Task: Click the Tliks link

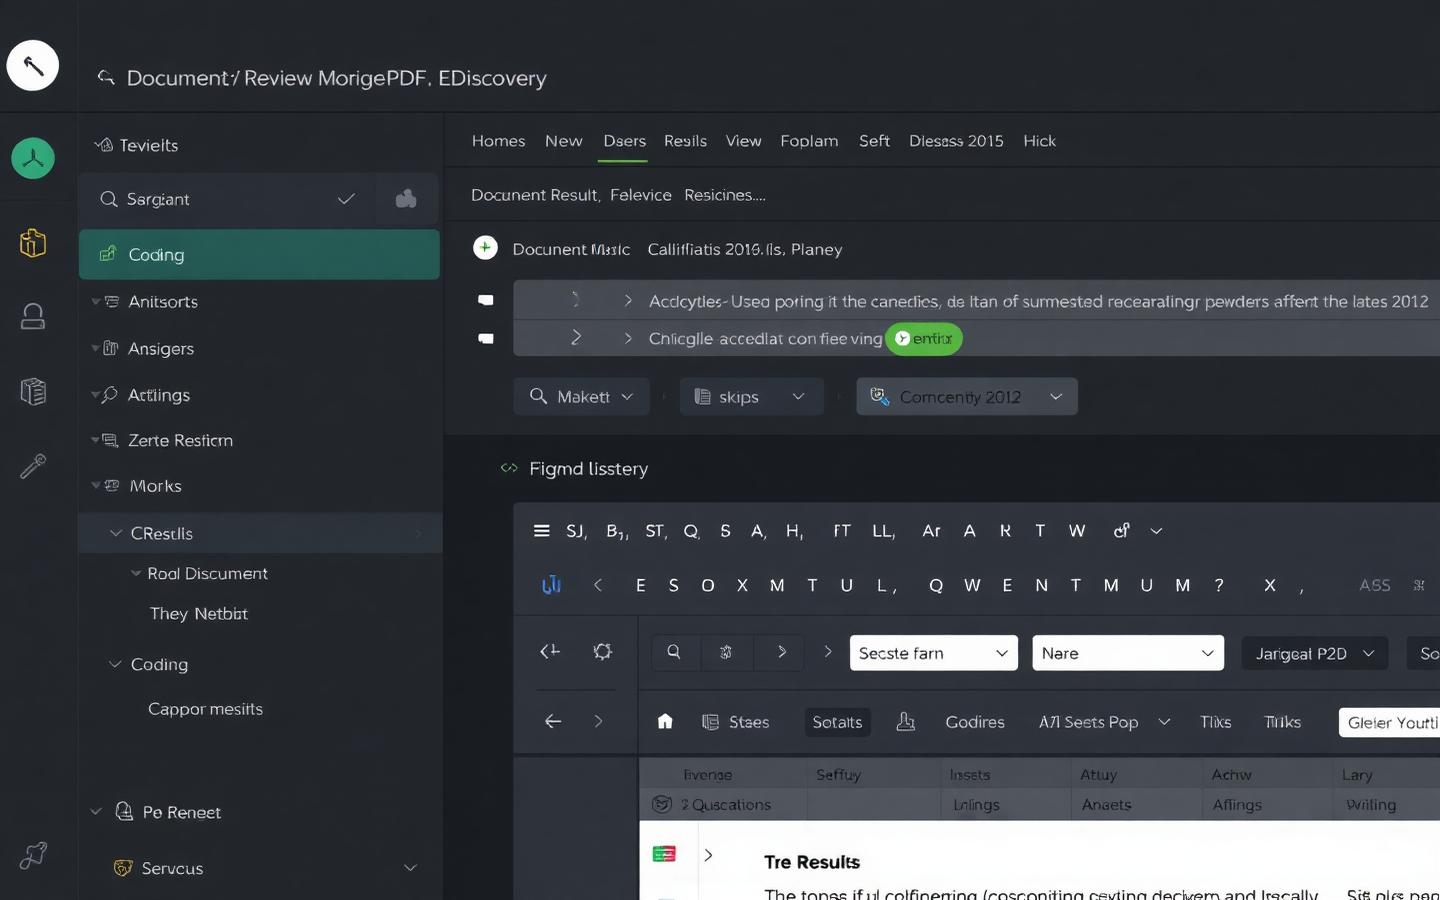Action: pos(1215,722)
